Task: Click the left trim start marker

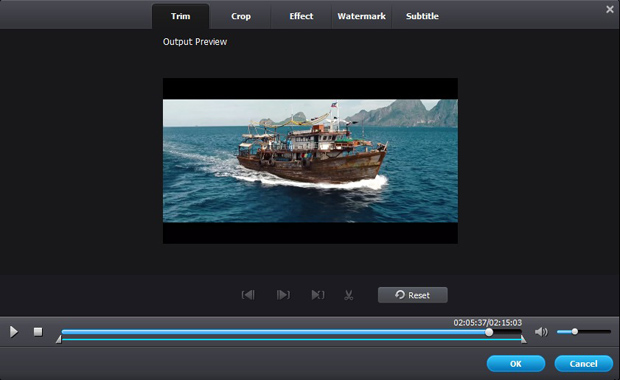Action: [x=59, y=339]
